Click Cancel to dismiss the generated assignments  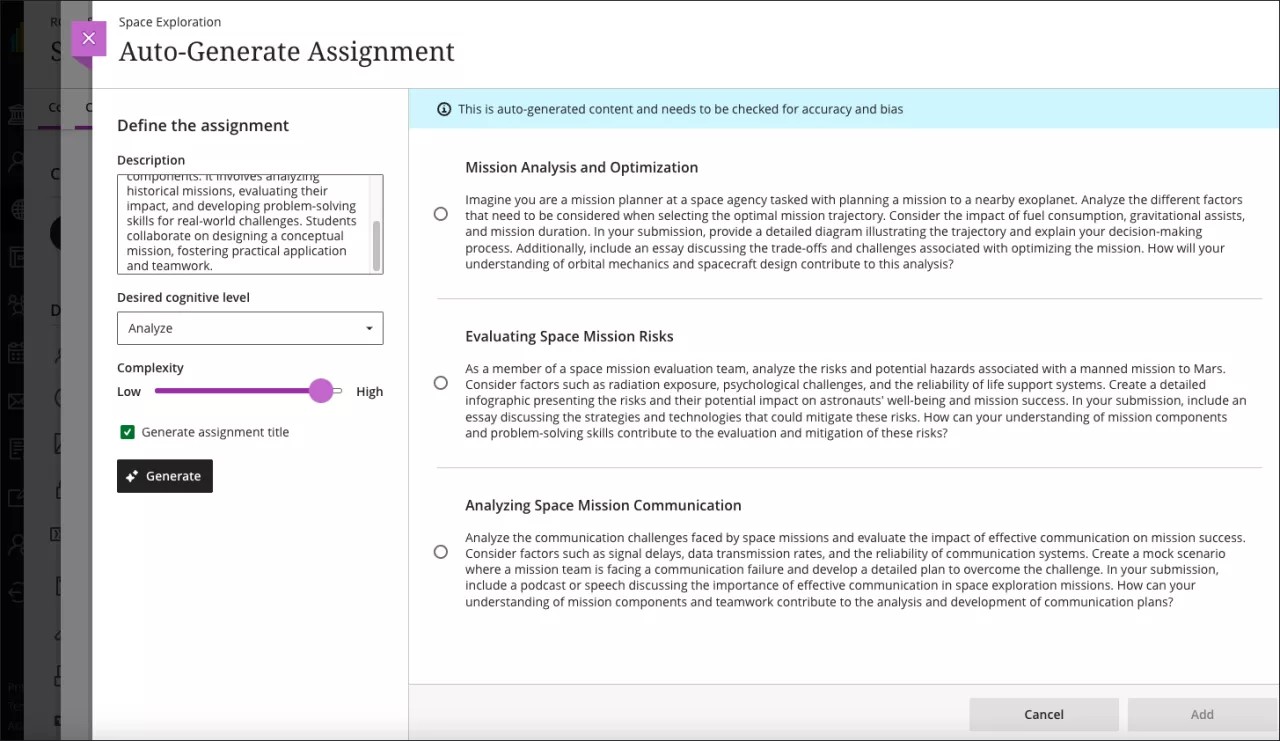tap(1043, 714)
